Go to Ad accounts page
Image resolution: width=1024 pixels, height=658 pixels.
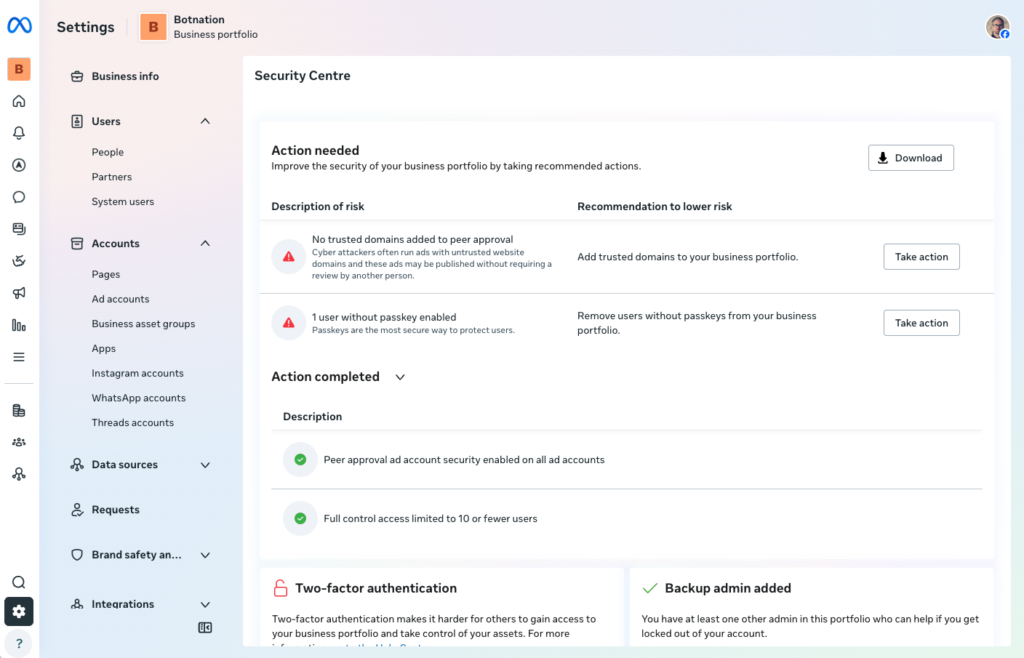120,299
